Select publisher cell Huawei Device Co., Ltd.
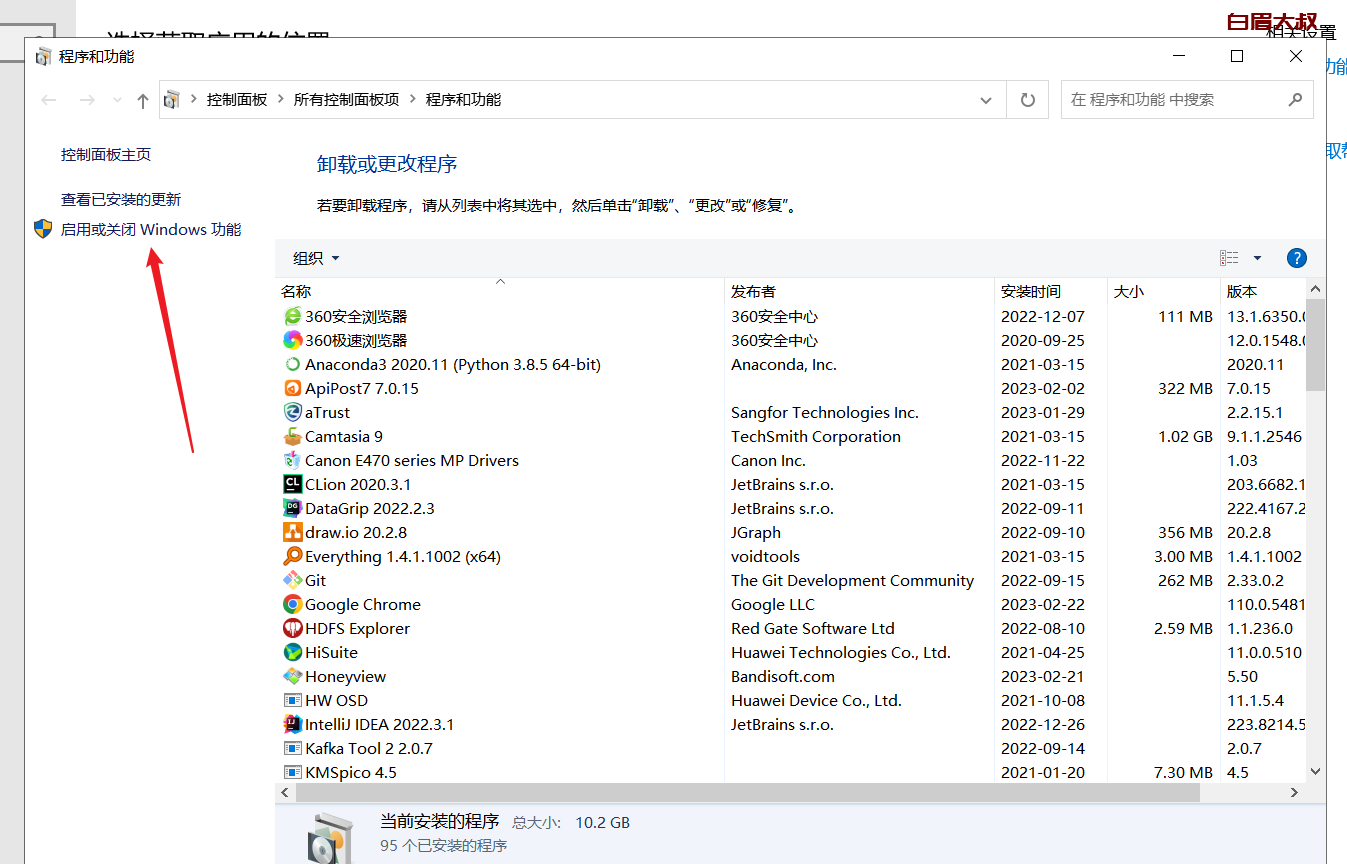Viewport: 1347px width, 864px height. point(816,700)
